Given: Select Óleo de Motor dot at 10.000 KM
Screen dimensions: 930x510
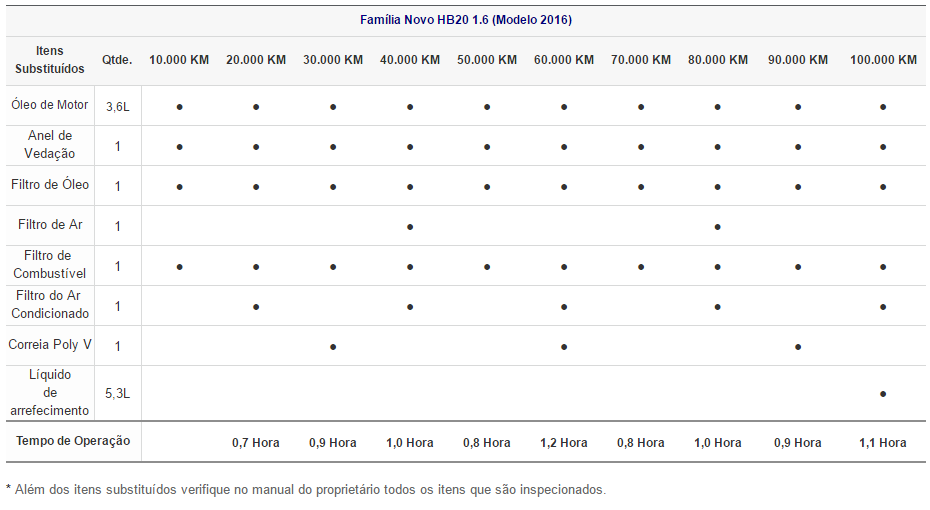Looking at the screenshot, I should (x=179, y=107).
